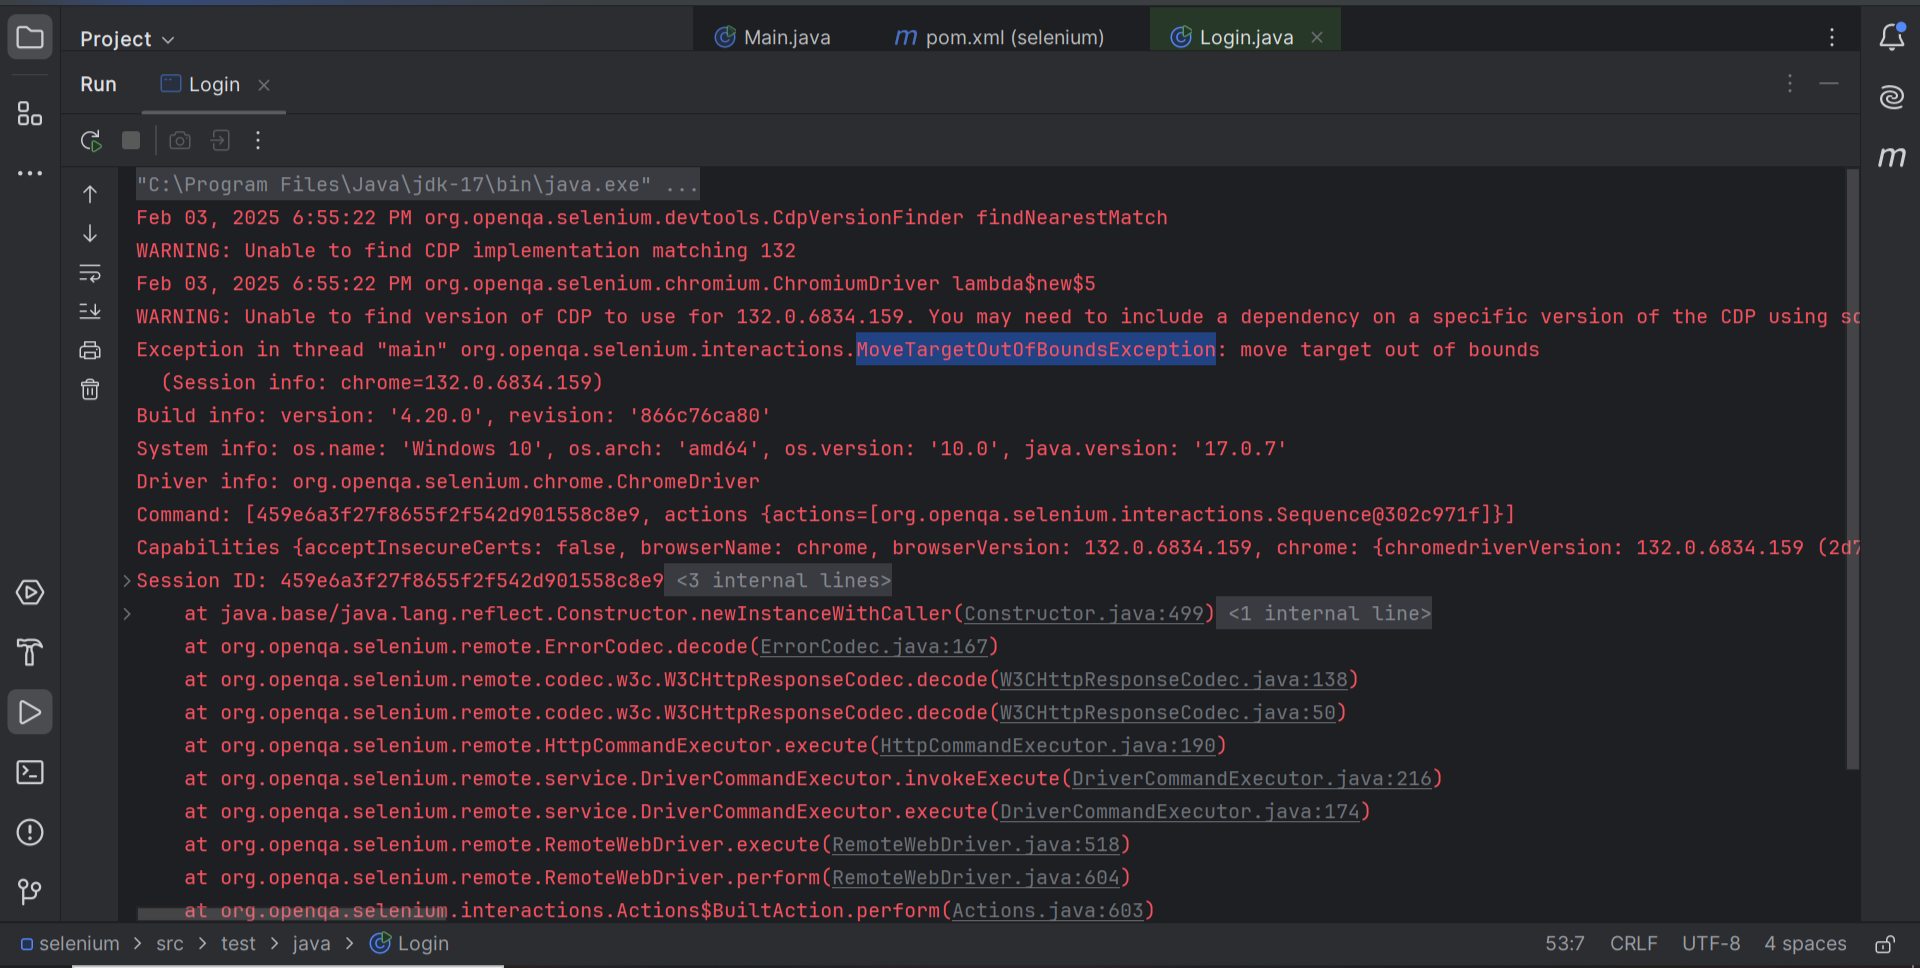Image resolution: width=1920 pixels, height=968 pixels.
Task: Open the W3CHttpResponseCodec.java:50 link
Action: pos(1168,713)
